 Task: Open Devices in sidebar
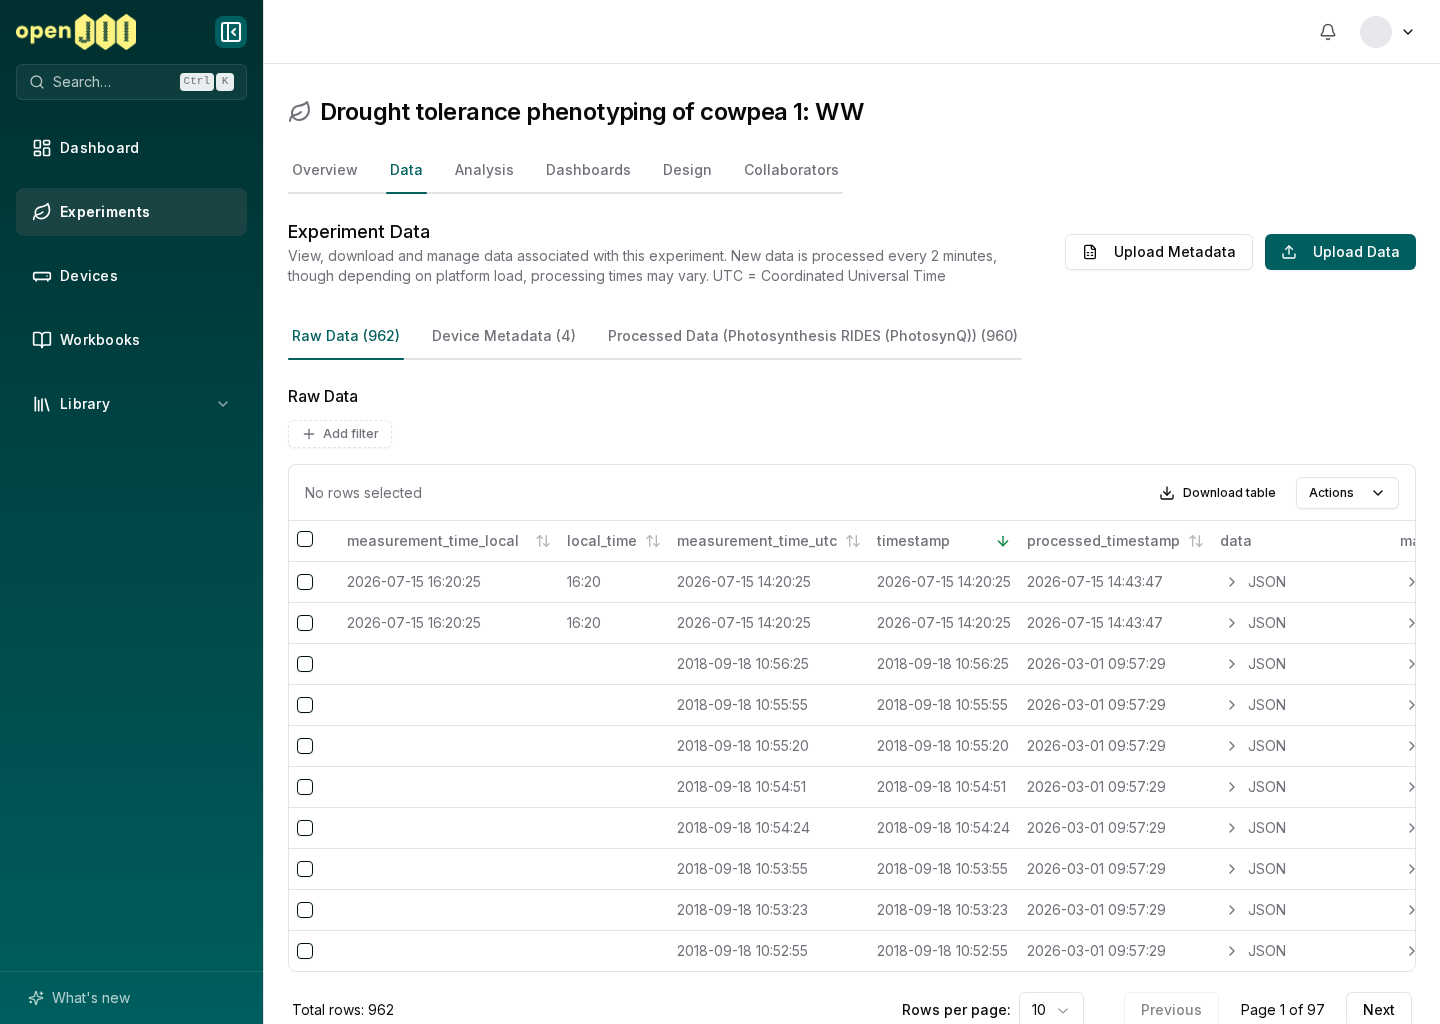pos(131,276)
